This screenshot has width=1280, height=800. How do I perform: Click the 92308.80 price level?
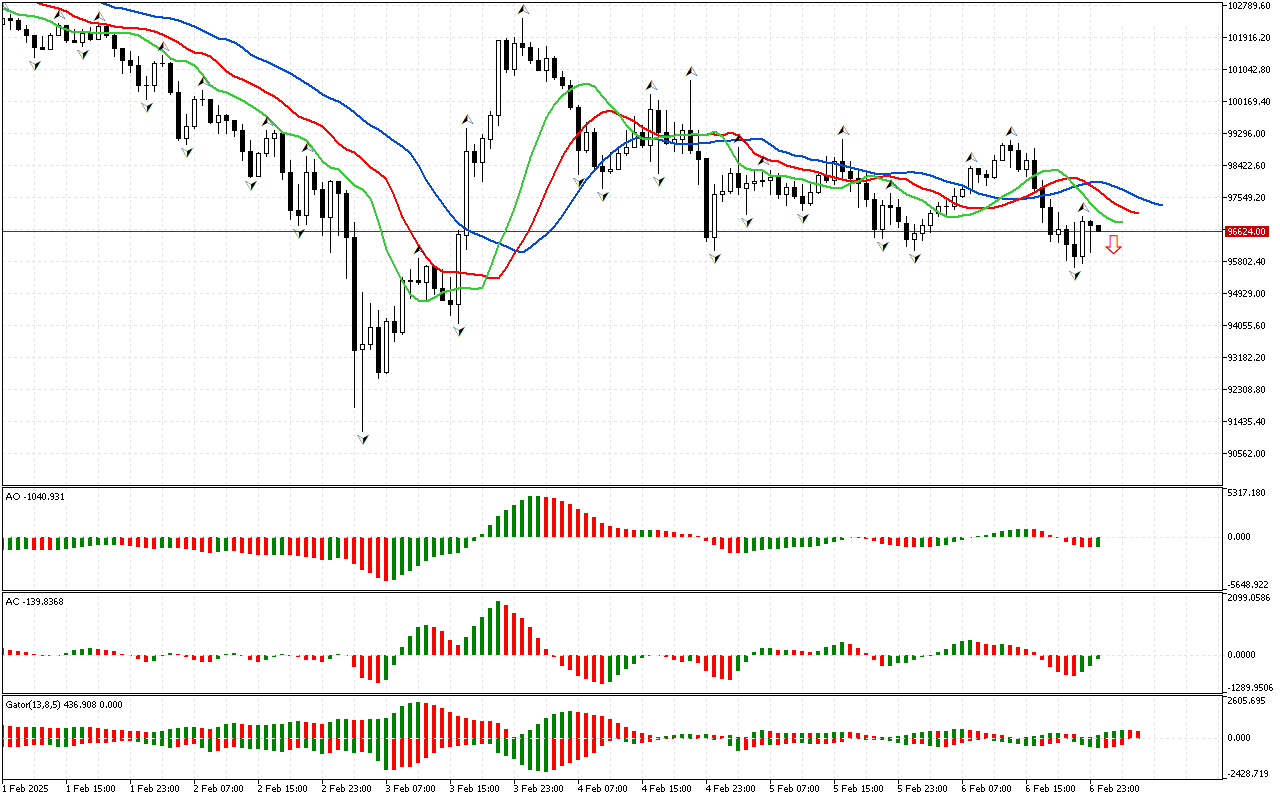click(x=1246, y=390)
